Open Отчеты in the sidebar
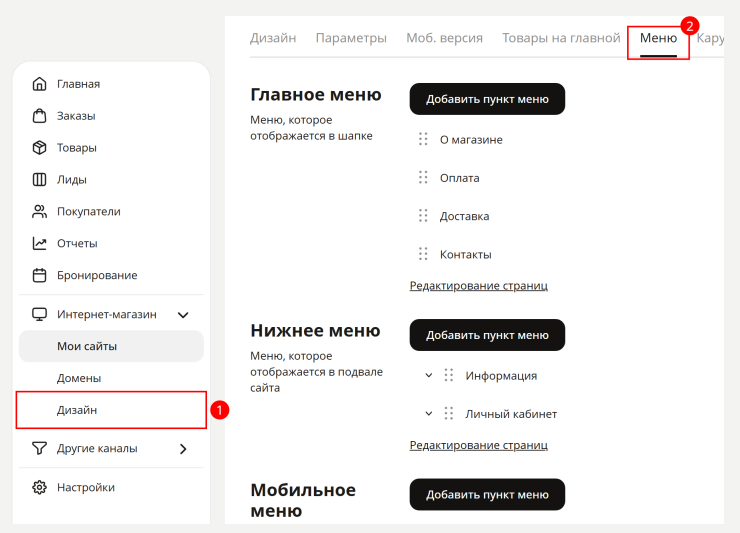This screenshot has height=533, width=740. point(111,243)
